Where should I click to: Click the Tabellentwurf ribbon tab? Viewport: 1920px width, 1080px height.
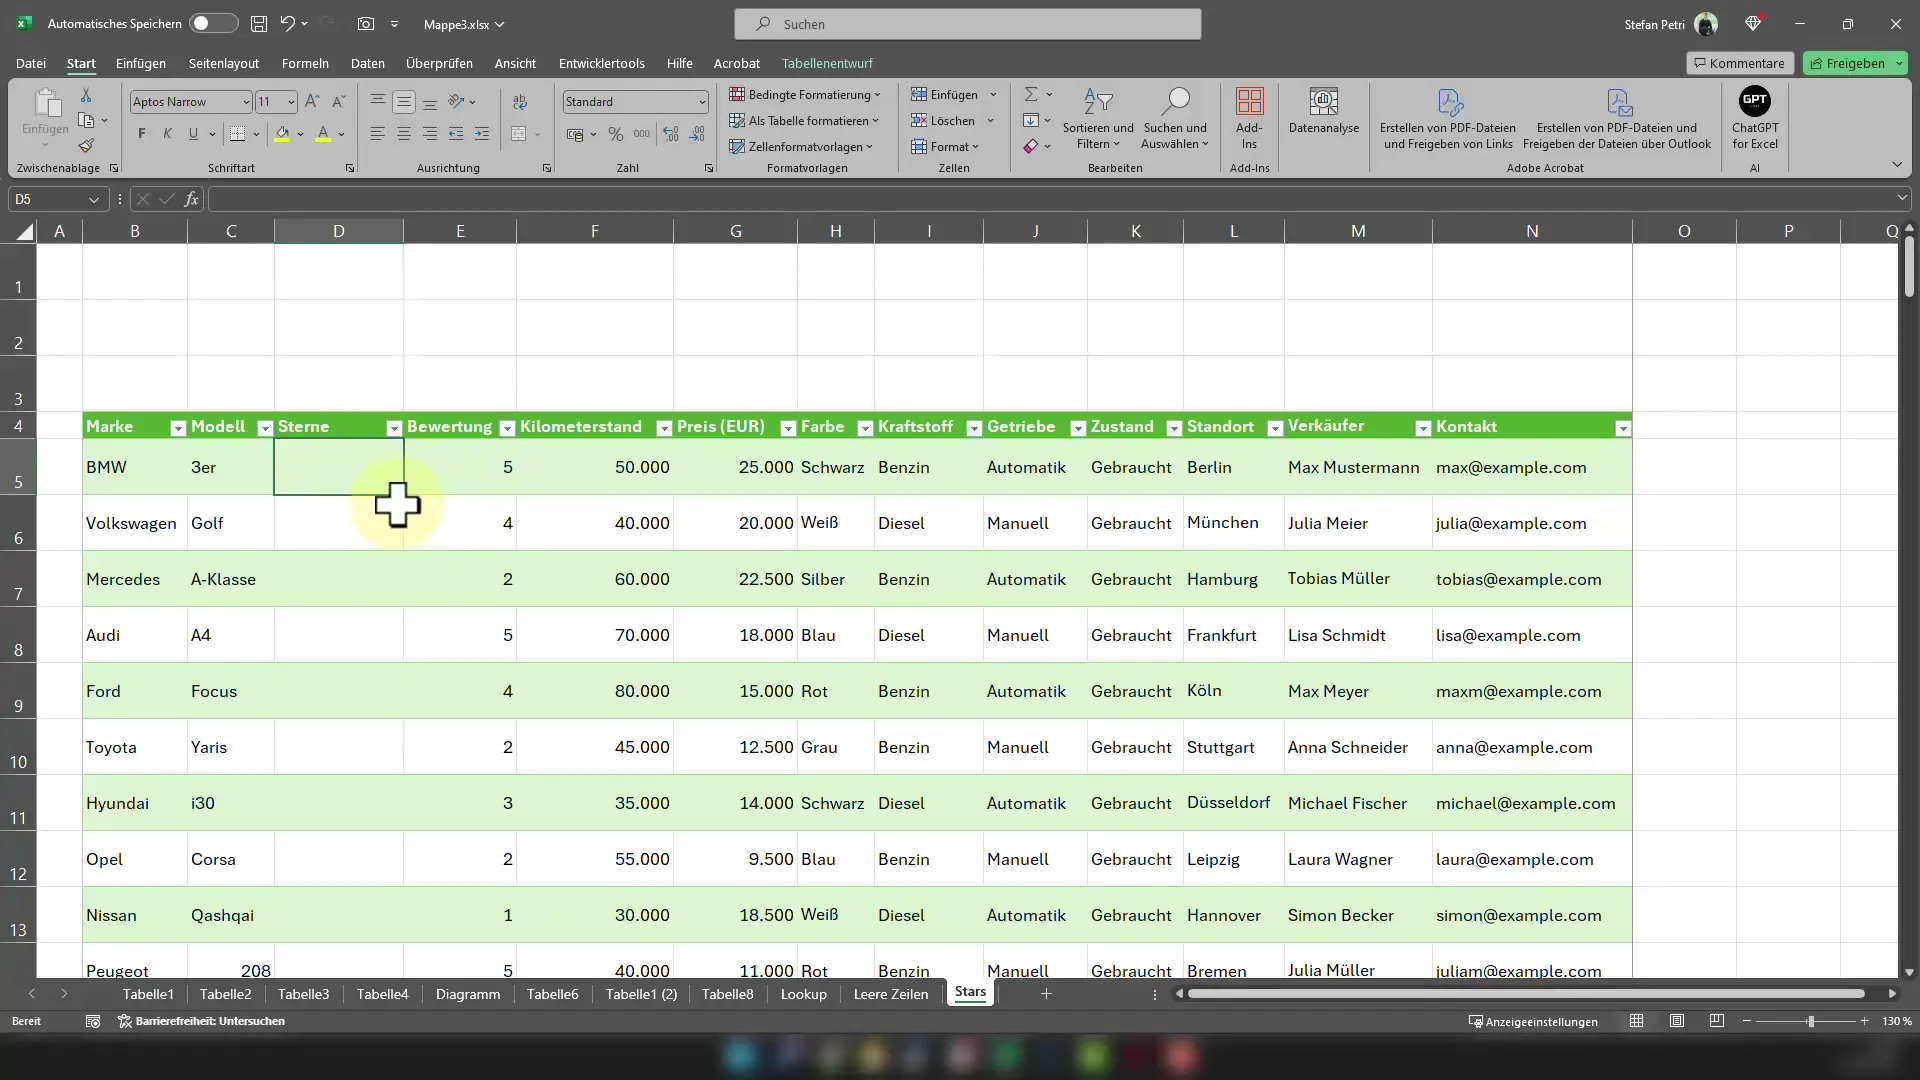pyautogui.click(x=827, y=62)
